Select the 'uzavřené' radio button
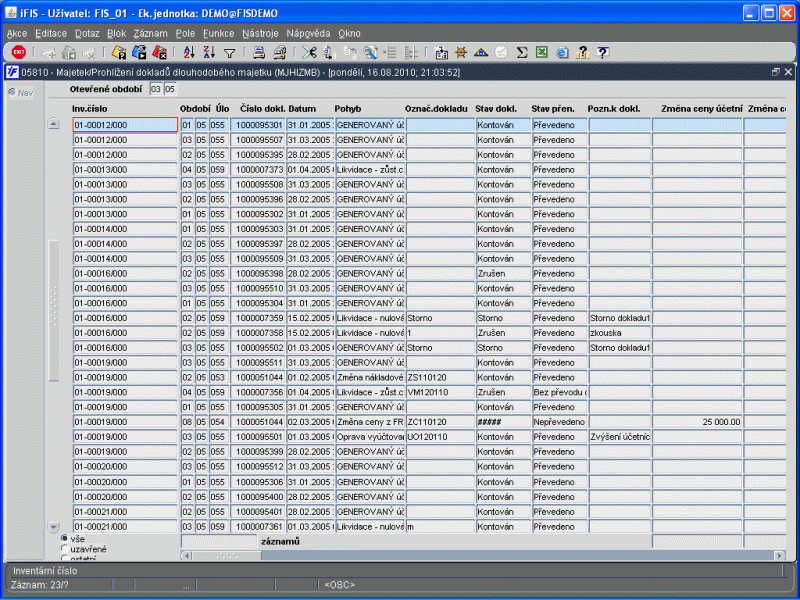Viewport: 800px width, 600px height. pyautogui.click(x=66, y=549)
